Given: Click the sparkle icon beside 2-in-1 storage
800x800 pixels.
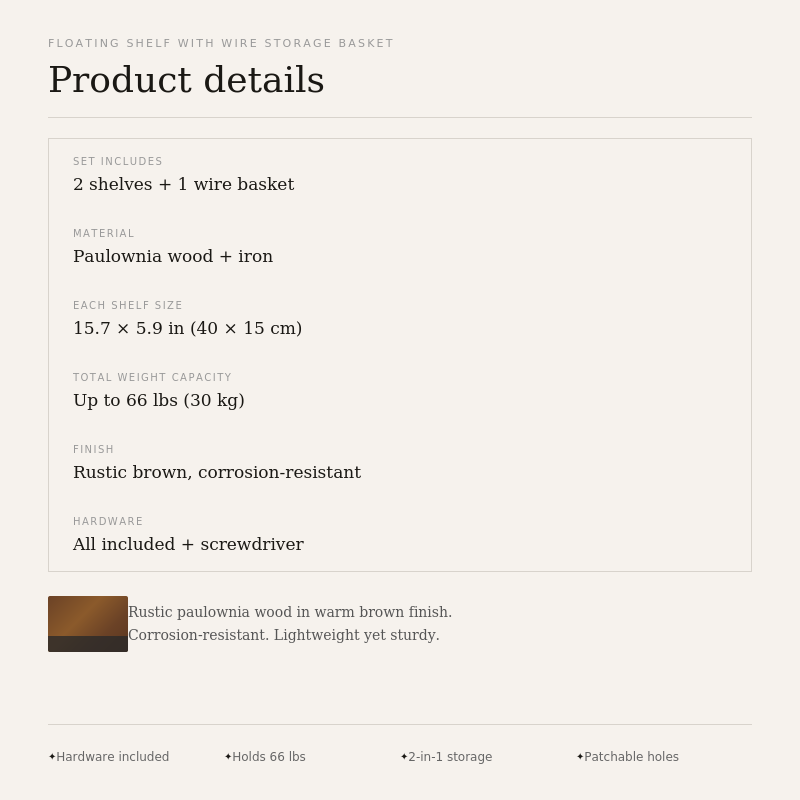Looking at the screenshot, I should [x=404, y=757].
